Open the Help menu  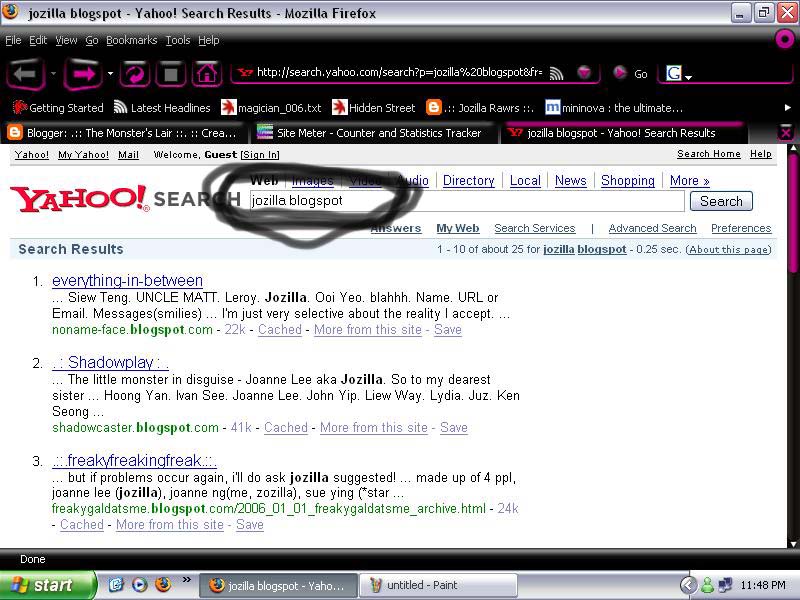(209, 40)
